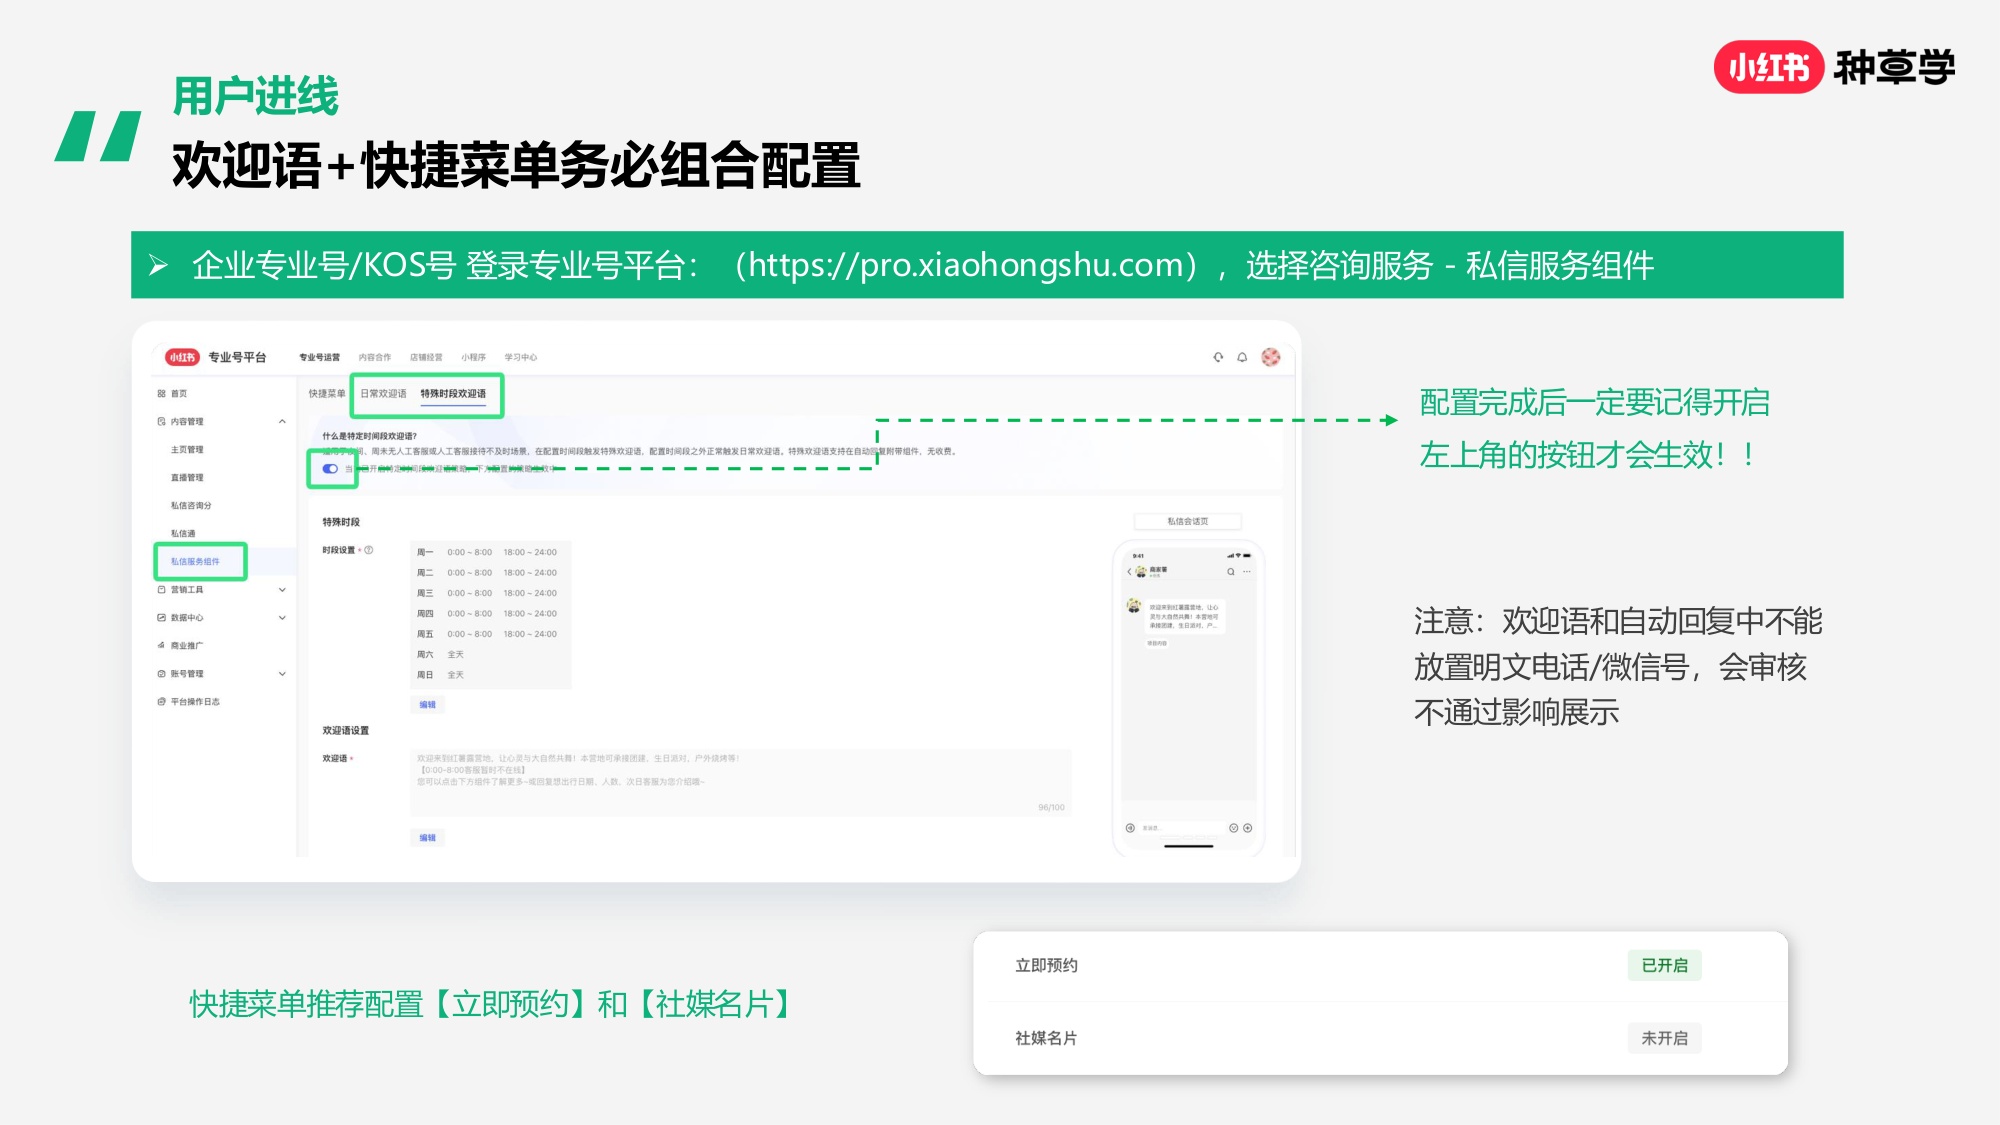The image size is (2000, 1125).
Task: Click the 周日 全天 row
Action: coord(441,675)
